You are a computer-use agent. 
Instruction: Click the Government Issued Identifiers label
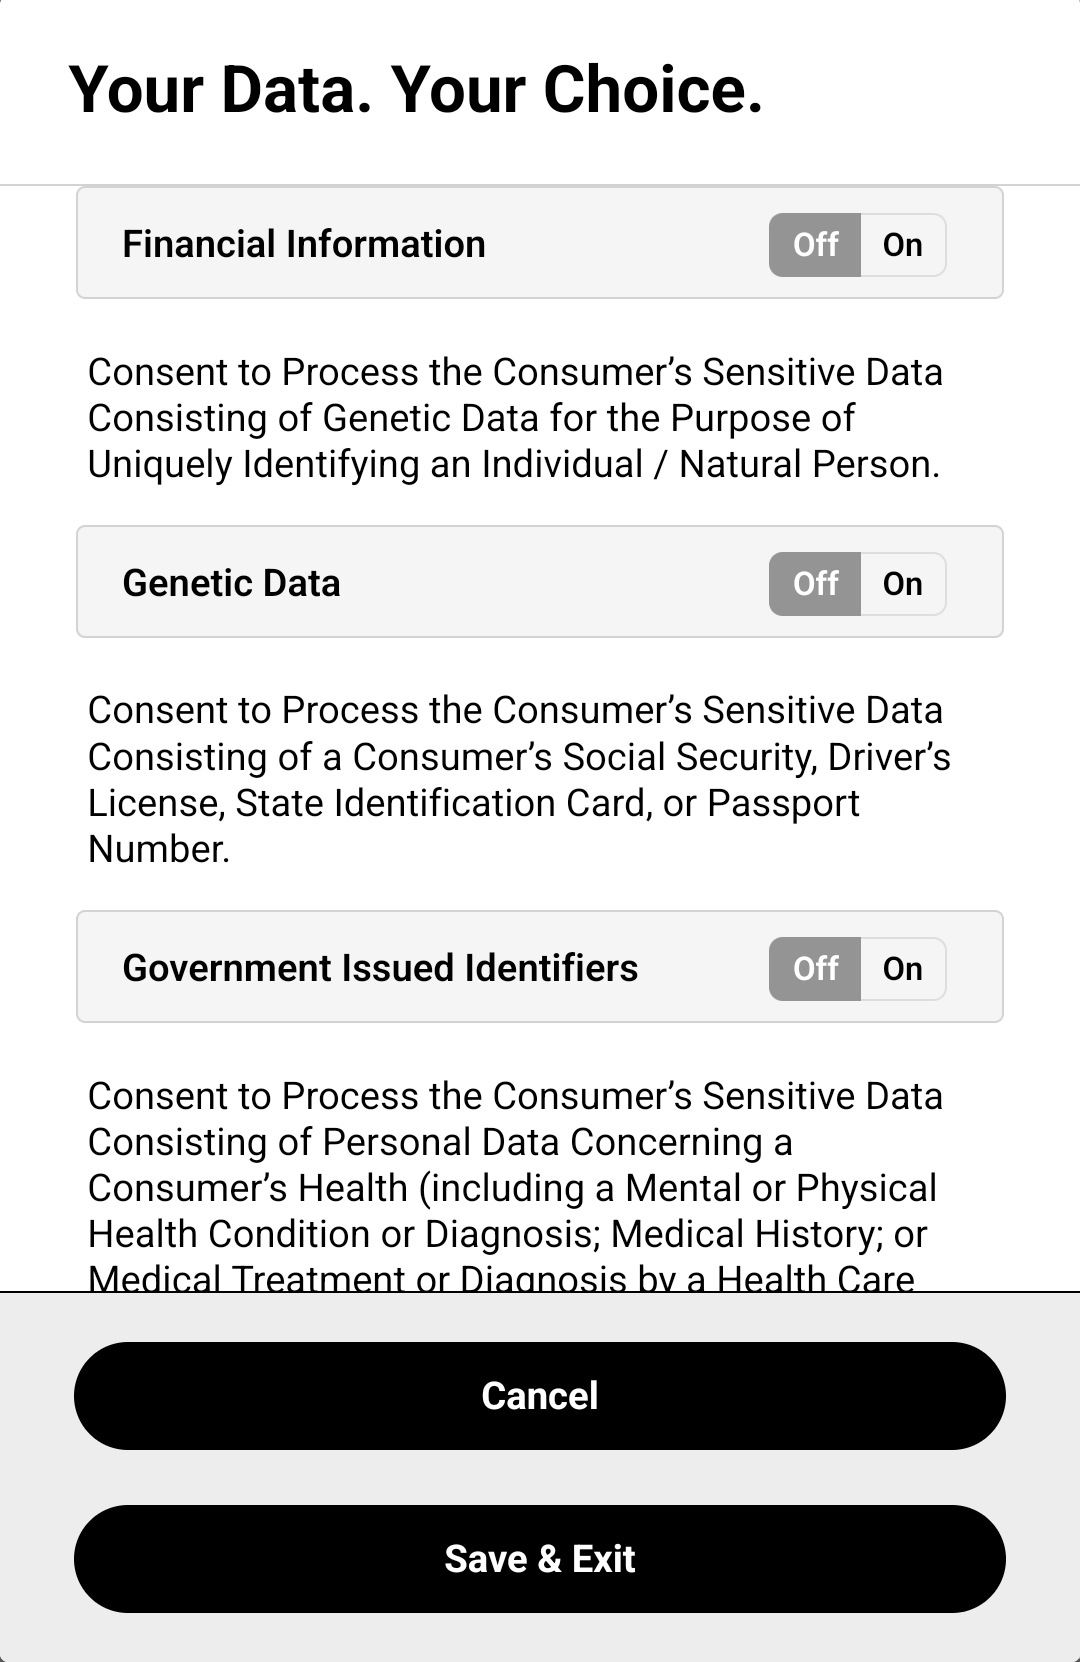click(380, 969)
